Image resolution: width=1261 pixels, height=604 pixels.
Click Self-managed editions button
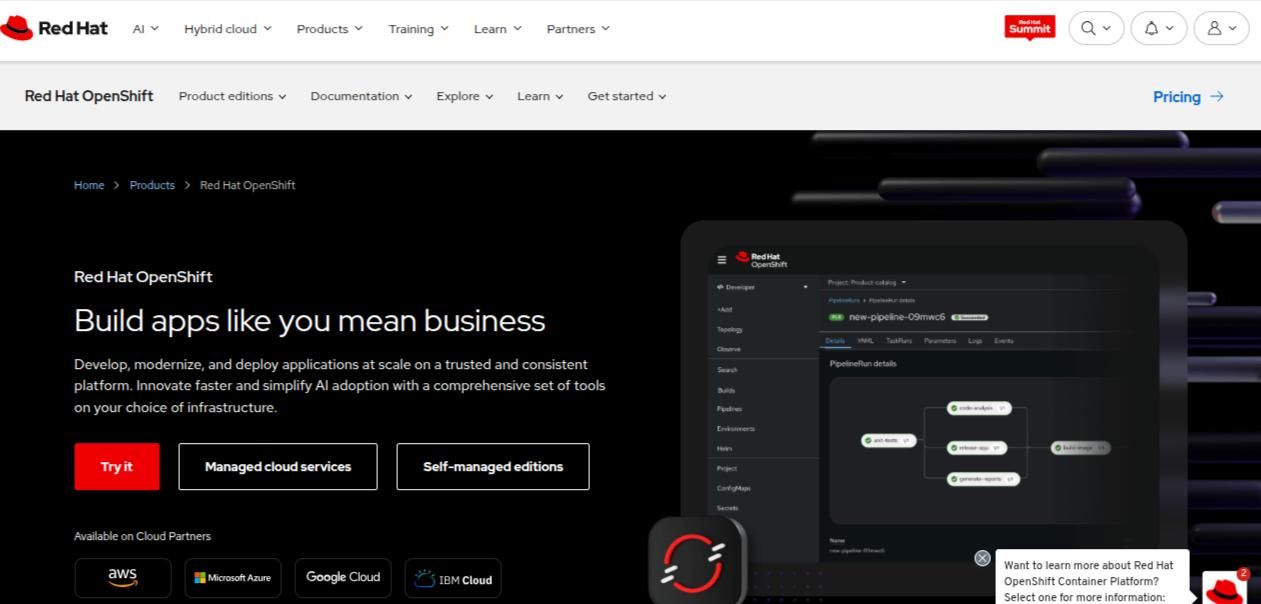(x=493, y=467)
